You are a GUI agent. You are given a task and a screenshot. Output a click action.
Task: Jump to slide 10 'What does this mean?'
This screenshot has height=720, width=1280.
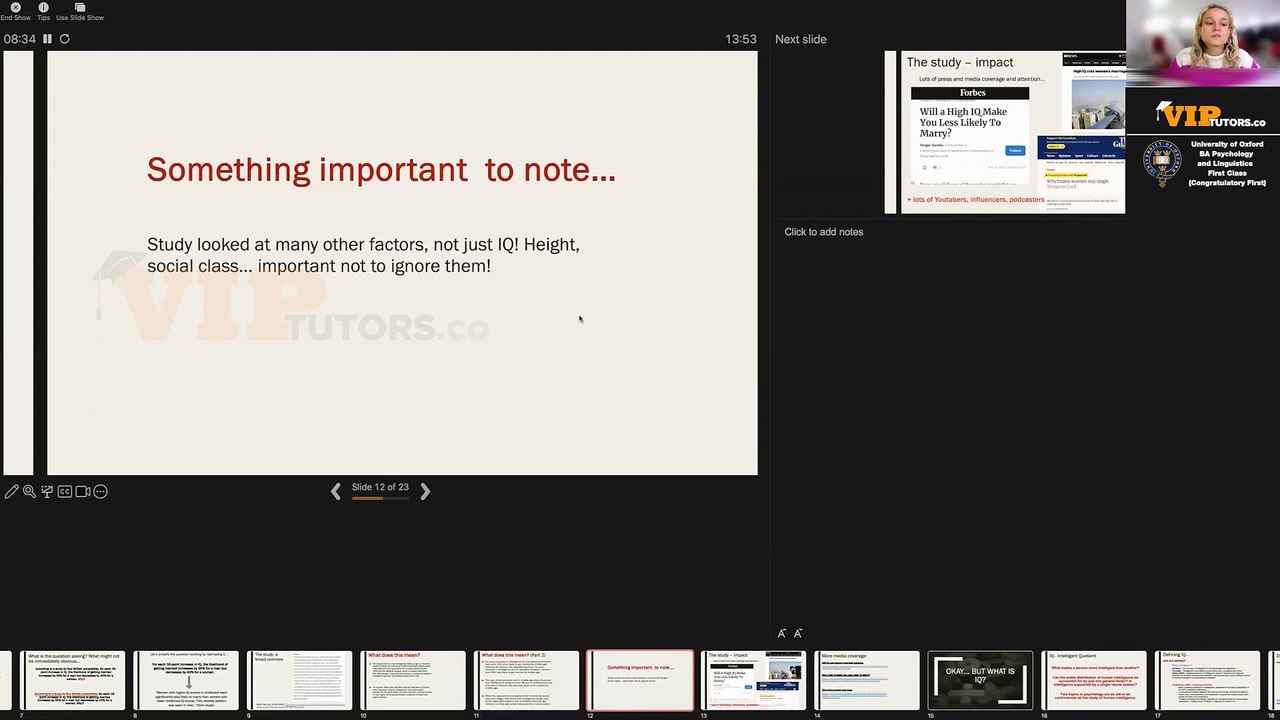pos(413,680)
